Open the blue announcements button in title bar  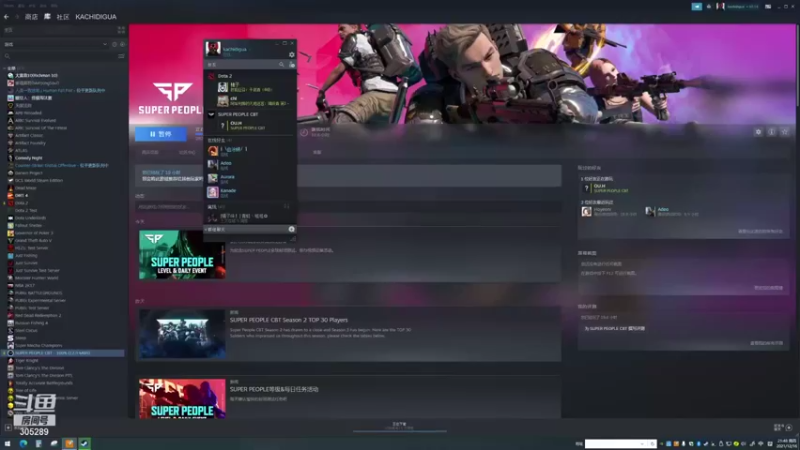[696, 7]
